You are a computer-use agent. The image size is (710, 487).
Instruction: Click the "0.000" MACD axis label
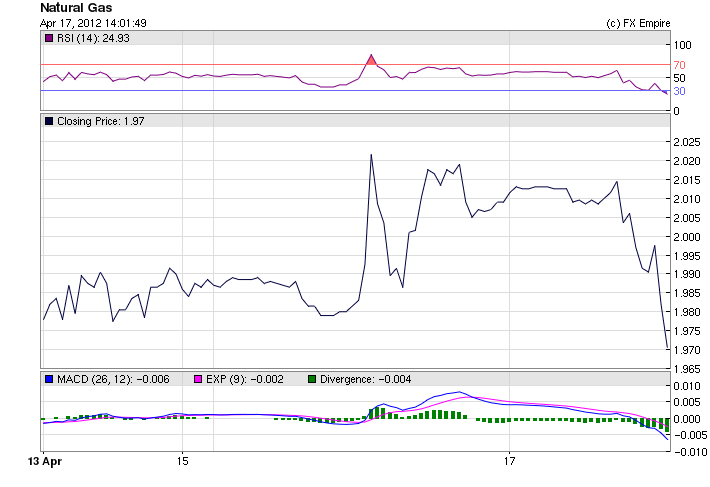coord(687,419)
